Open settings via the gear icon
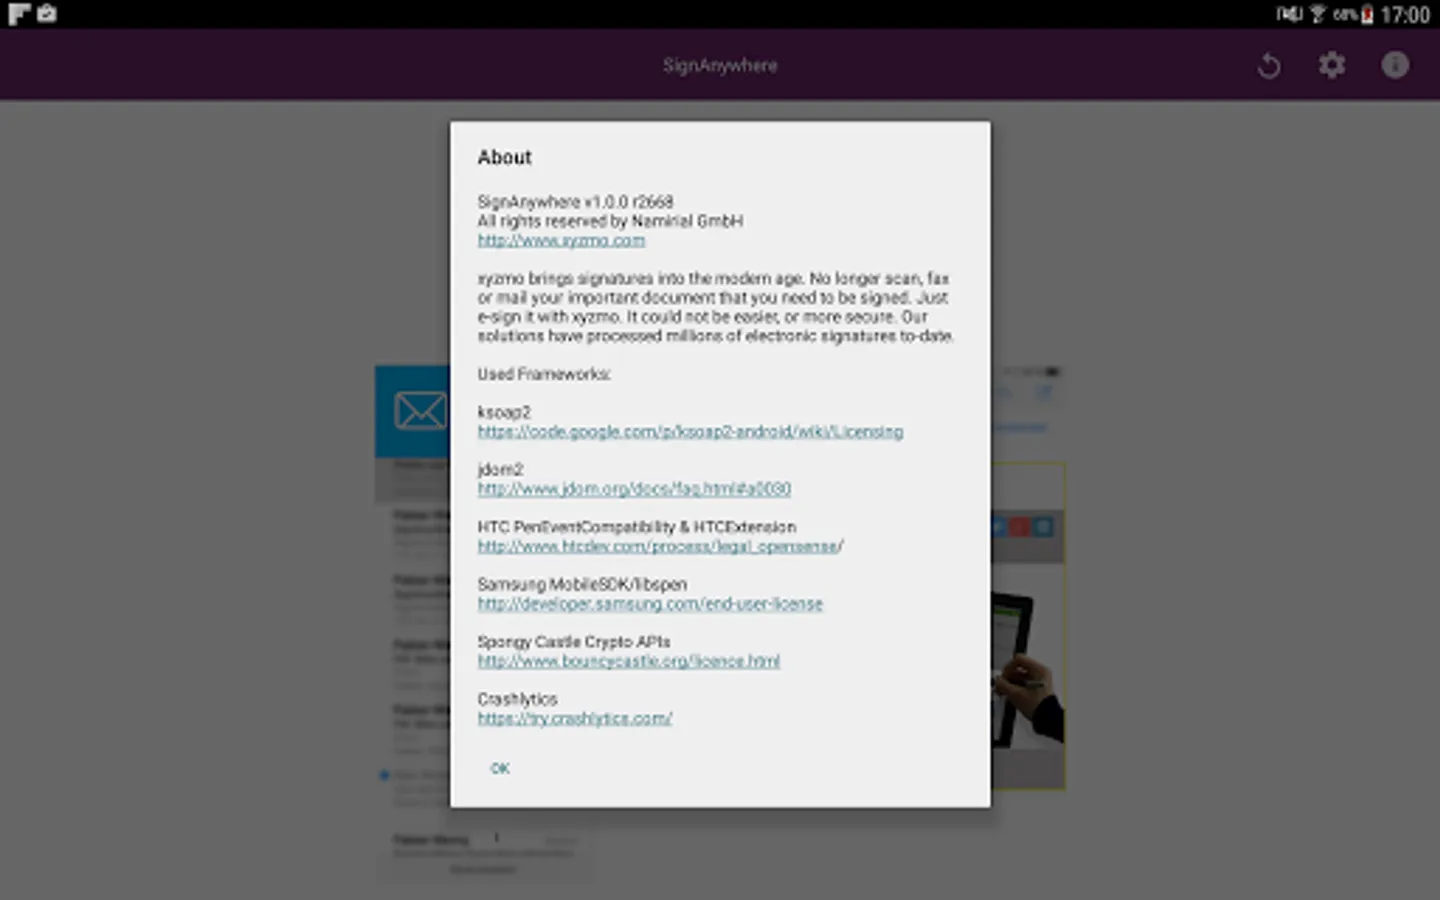This screenshot has height=900, width=1440. click(1331, 66)
